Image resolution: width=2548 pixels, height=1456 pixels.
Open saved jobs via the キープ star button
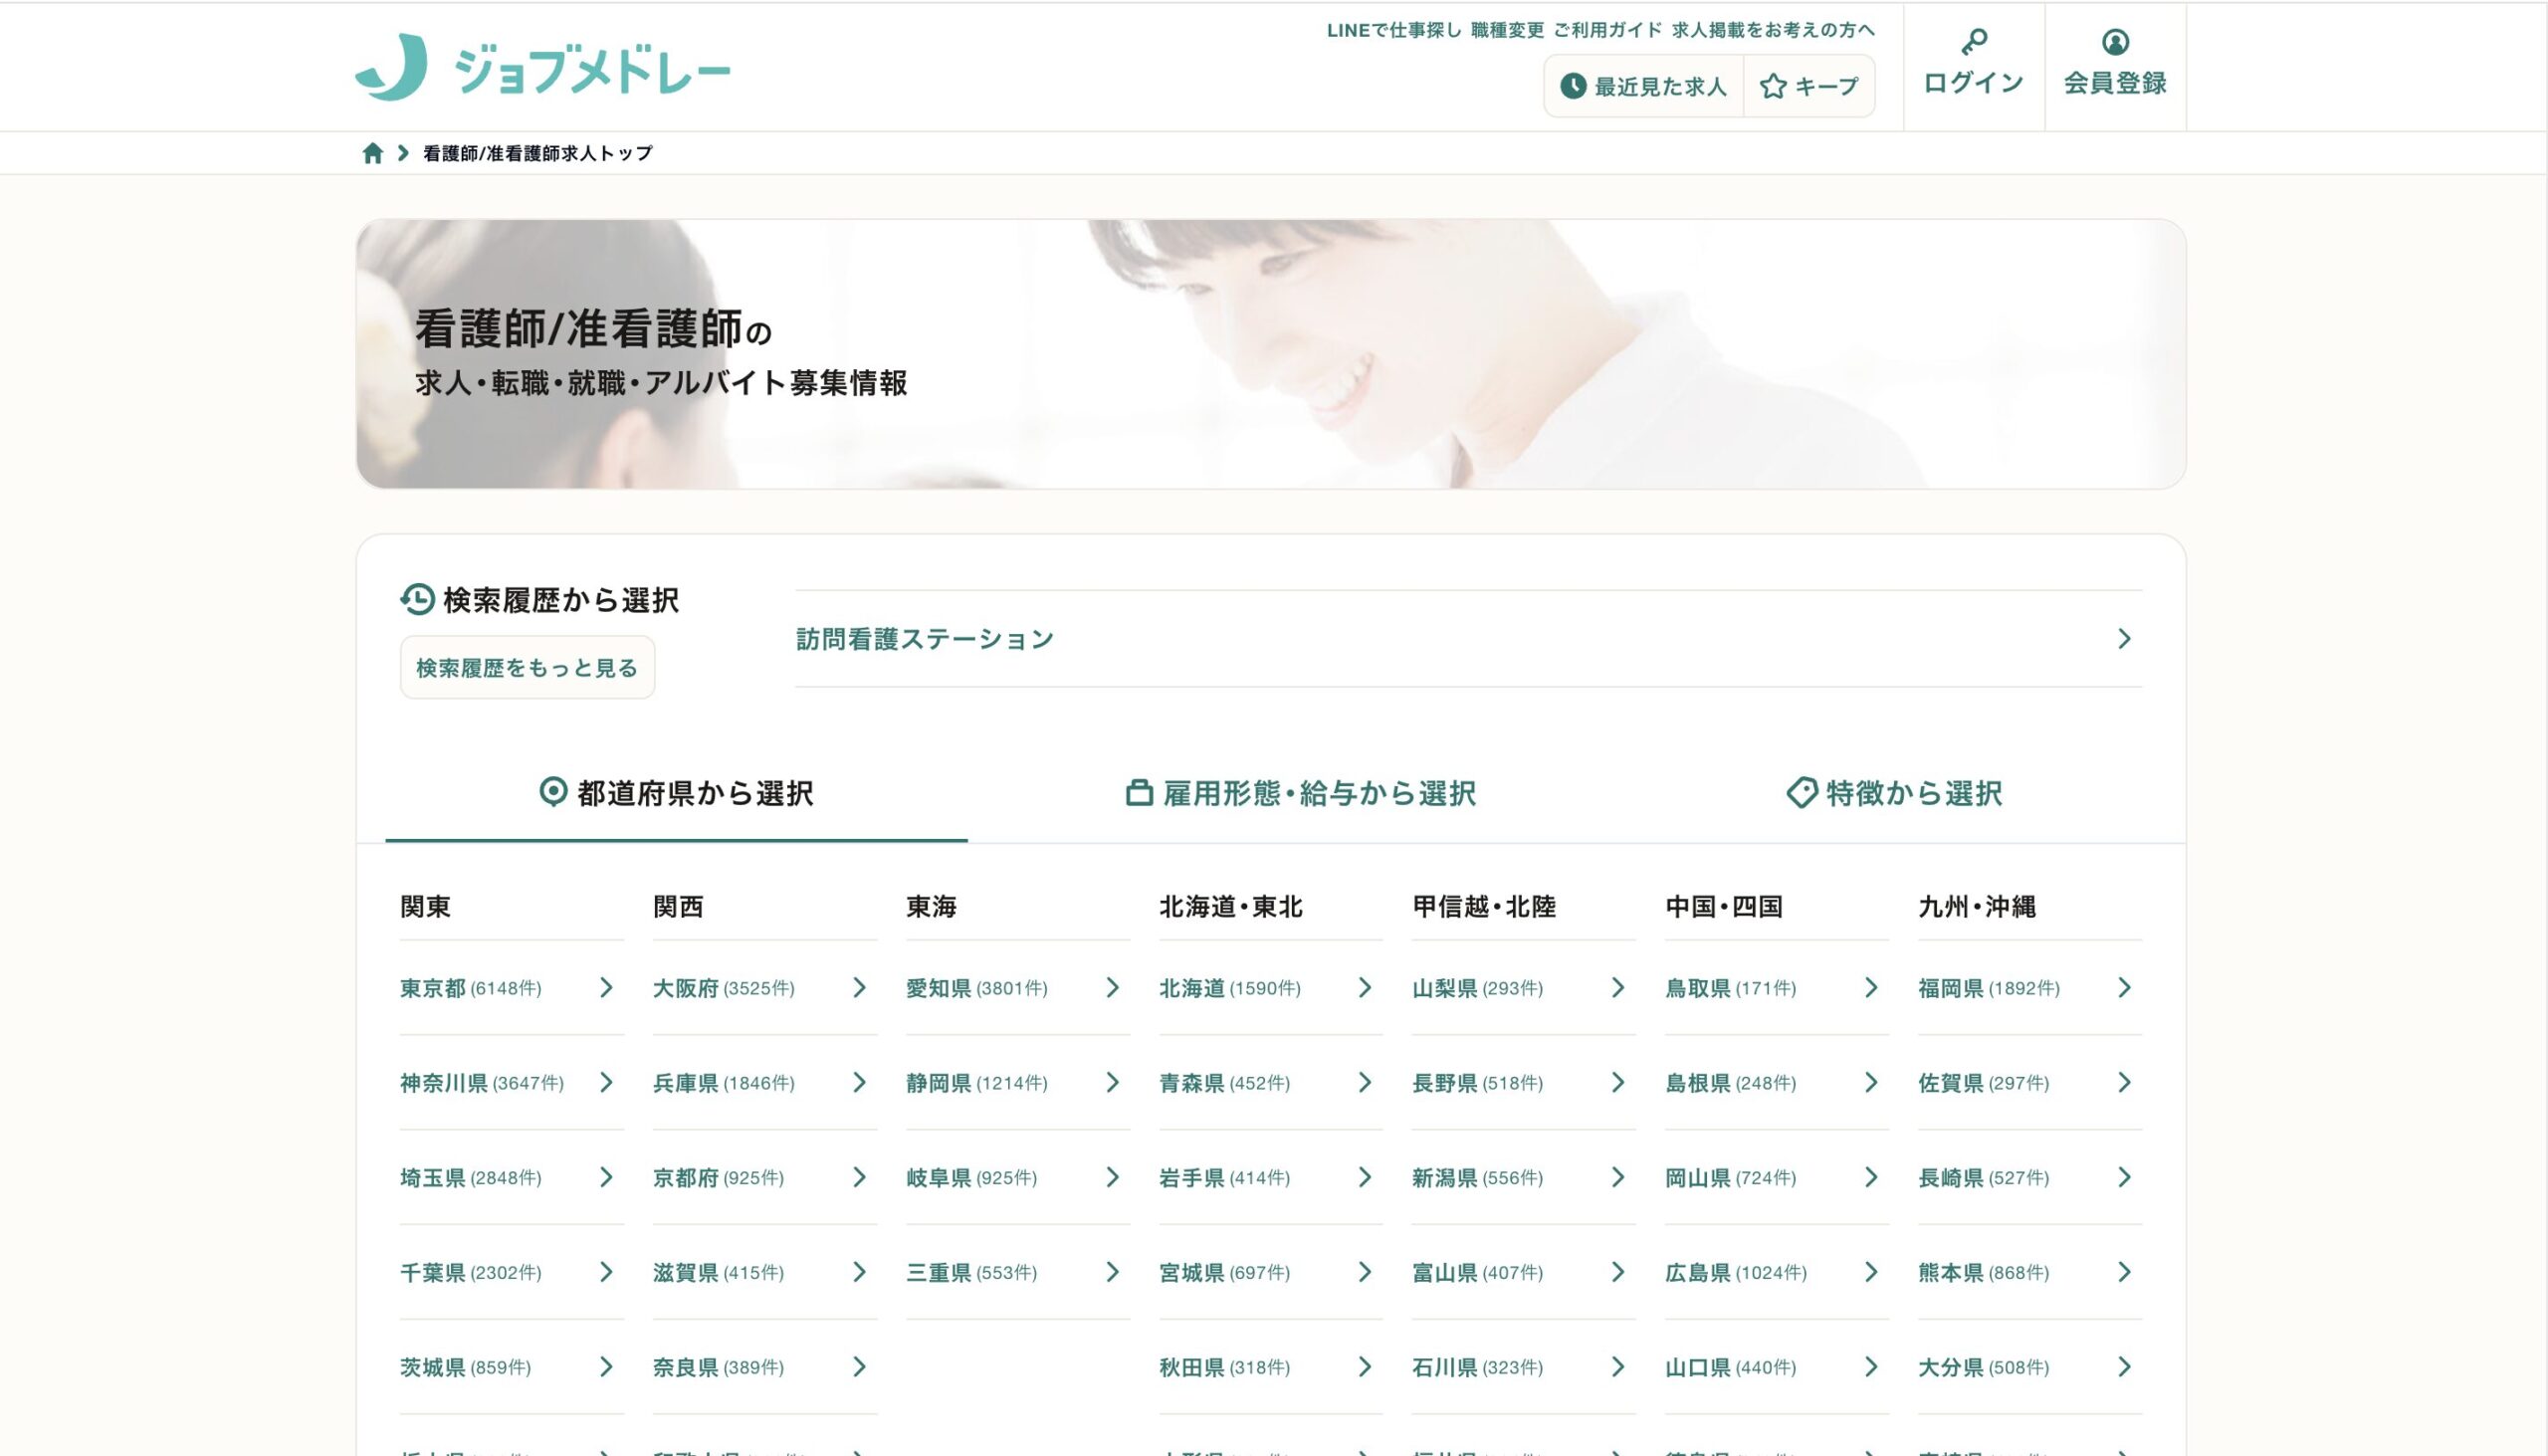[1809, 87]
